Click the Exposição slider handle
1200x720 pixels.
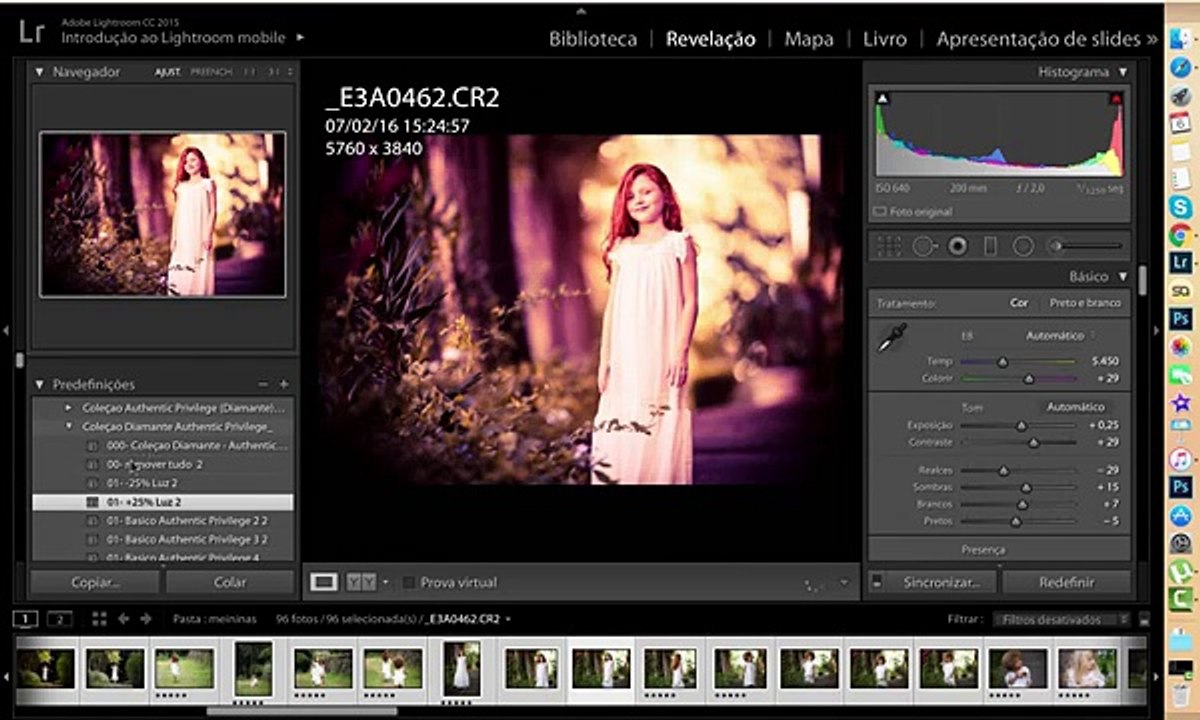[x=1021, y=425]
